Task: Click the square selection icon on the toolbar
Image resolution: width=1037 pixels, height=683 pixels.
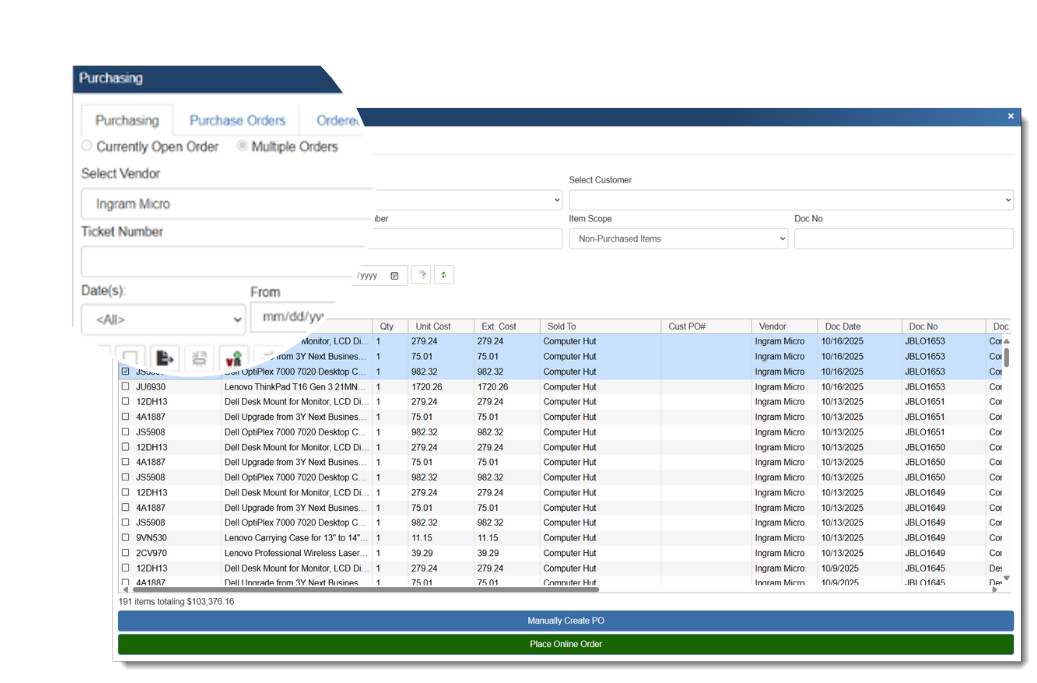Action: [x=132, y=358]
